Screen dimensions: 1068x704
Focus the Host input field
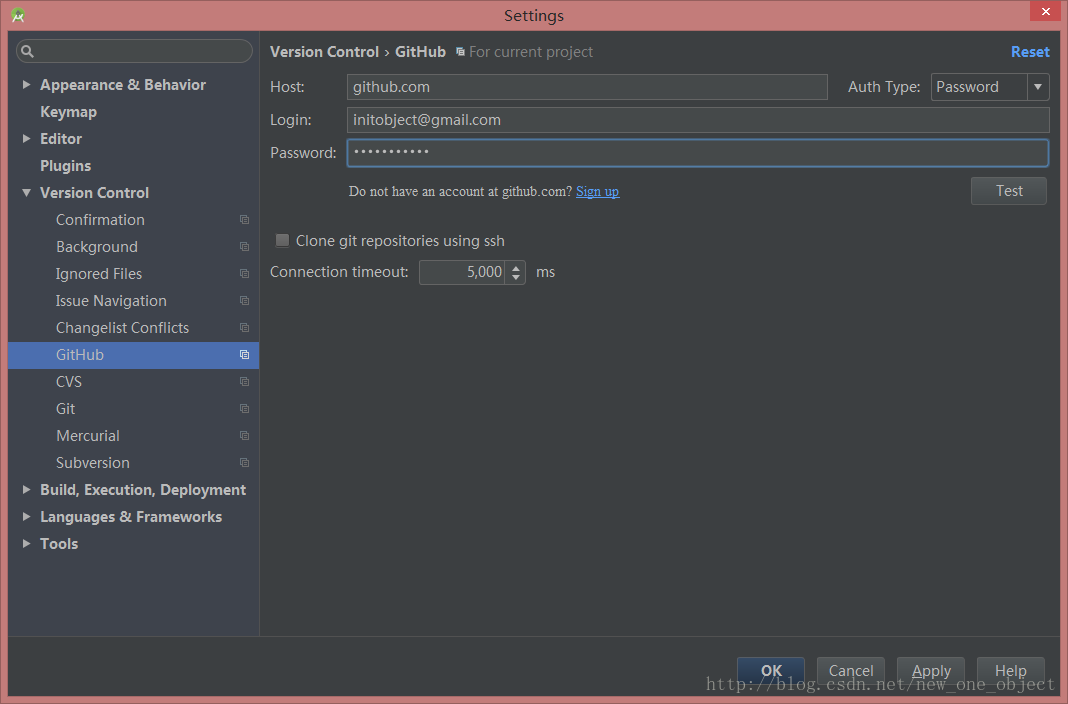(x=587, y=87)
